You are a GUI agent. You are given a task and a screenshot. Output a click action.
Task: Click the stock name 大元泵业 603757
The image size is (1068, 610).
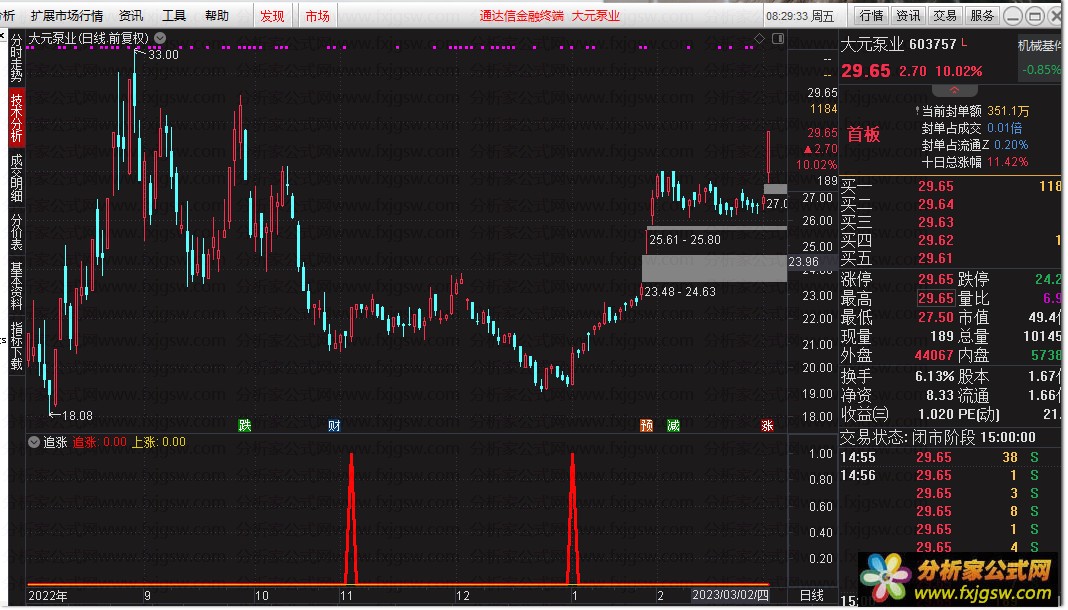click(x=898, y=45)
